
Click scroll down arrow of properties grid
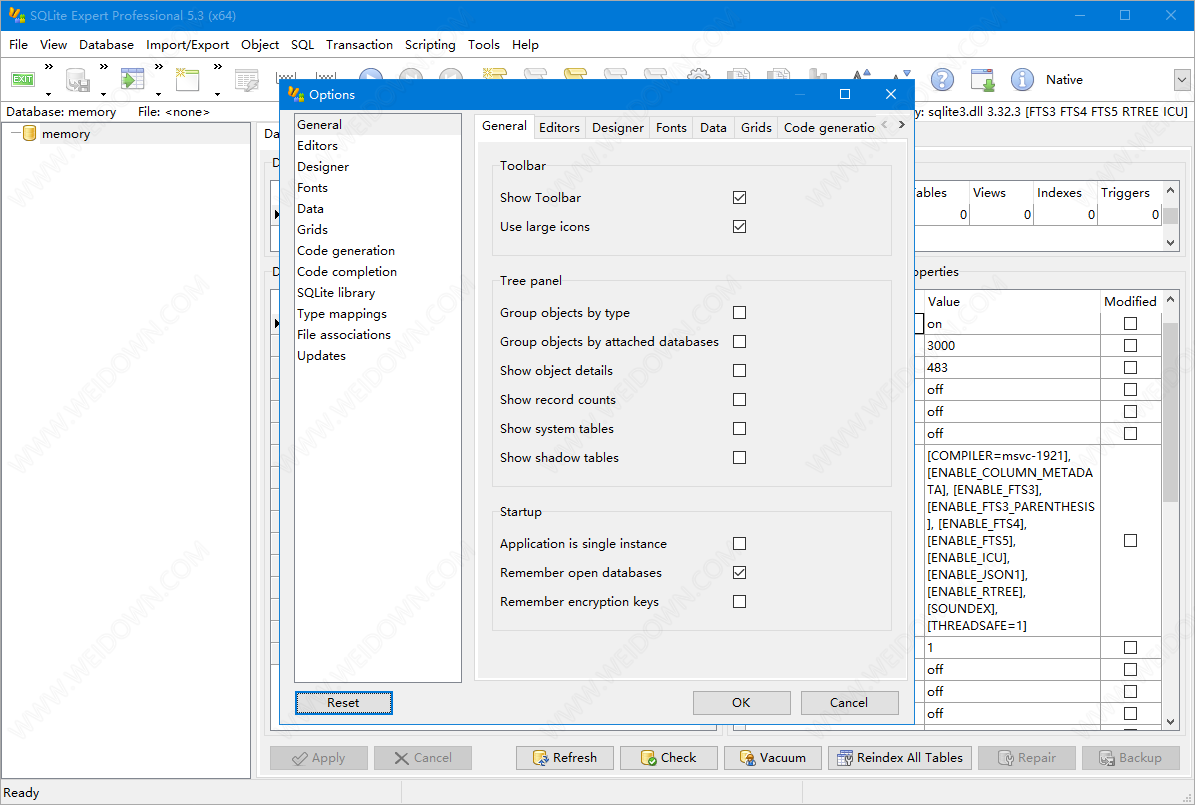(1171, 721)
